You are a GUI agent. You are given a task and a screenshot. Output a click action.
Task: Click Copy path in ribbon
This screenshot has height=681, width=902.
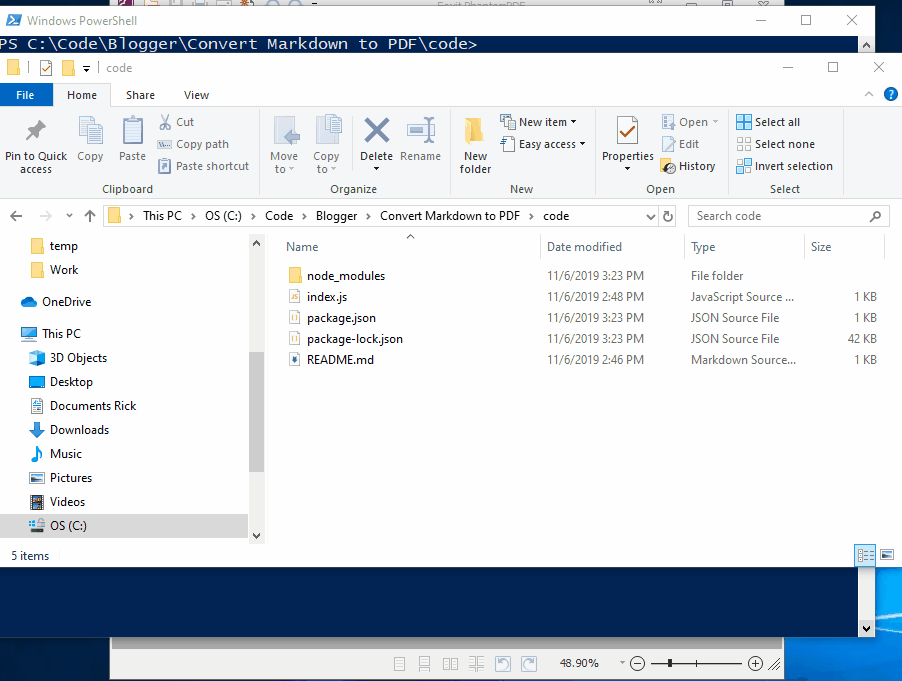(193, 144)
